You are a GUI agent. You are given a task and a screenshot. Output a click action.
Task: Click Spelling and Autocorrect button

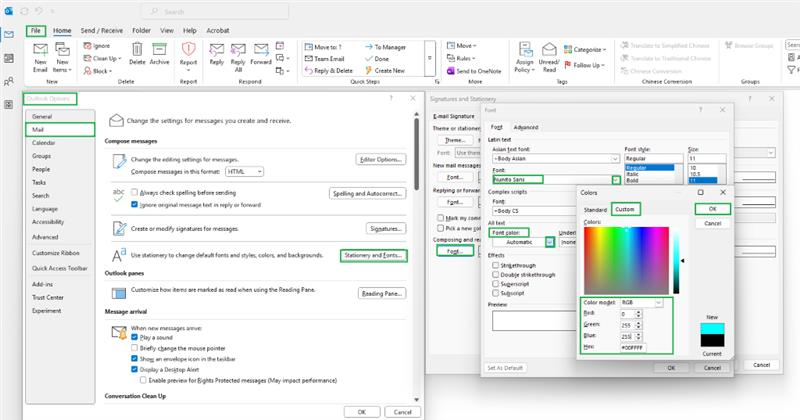(x=367, y=193)
